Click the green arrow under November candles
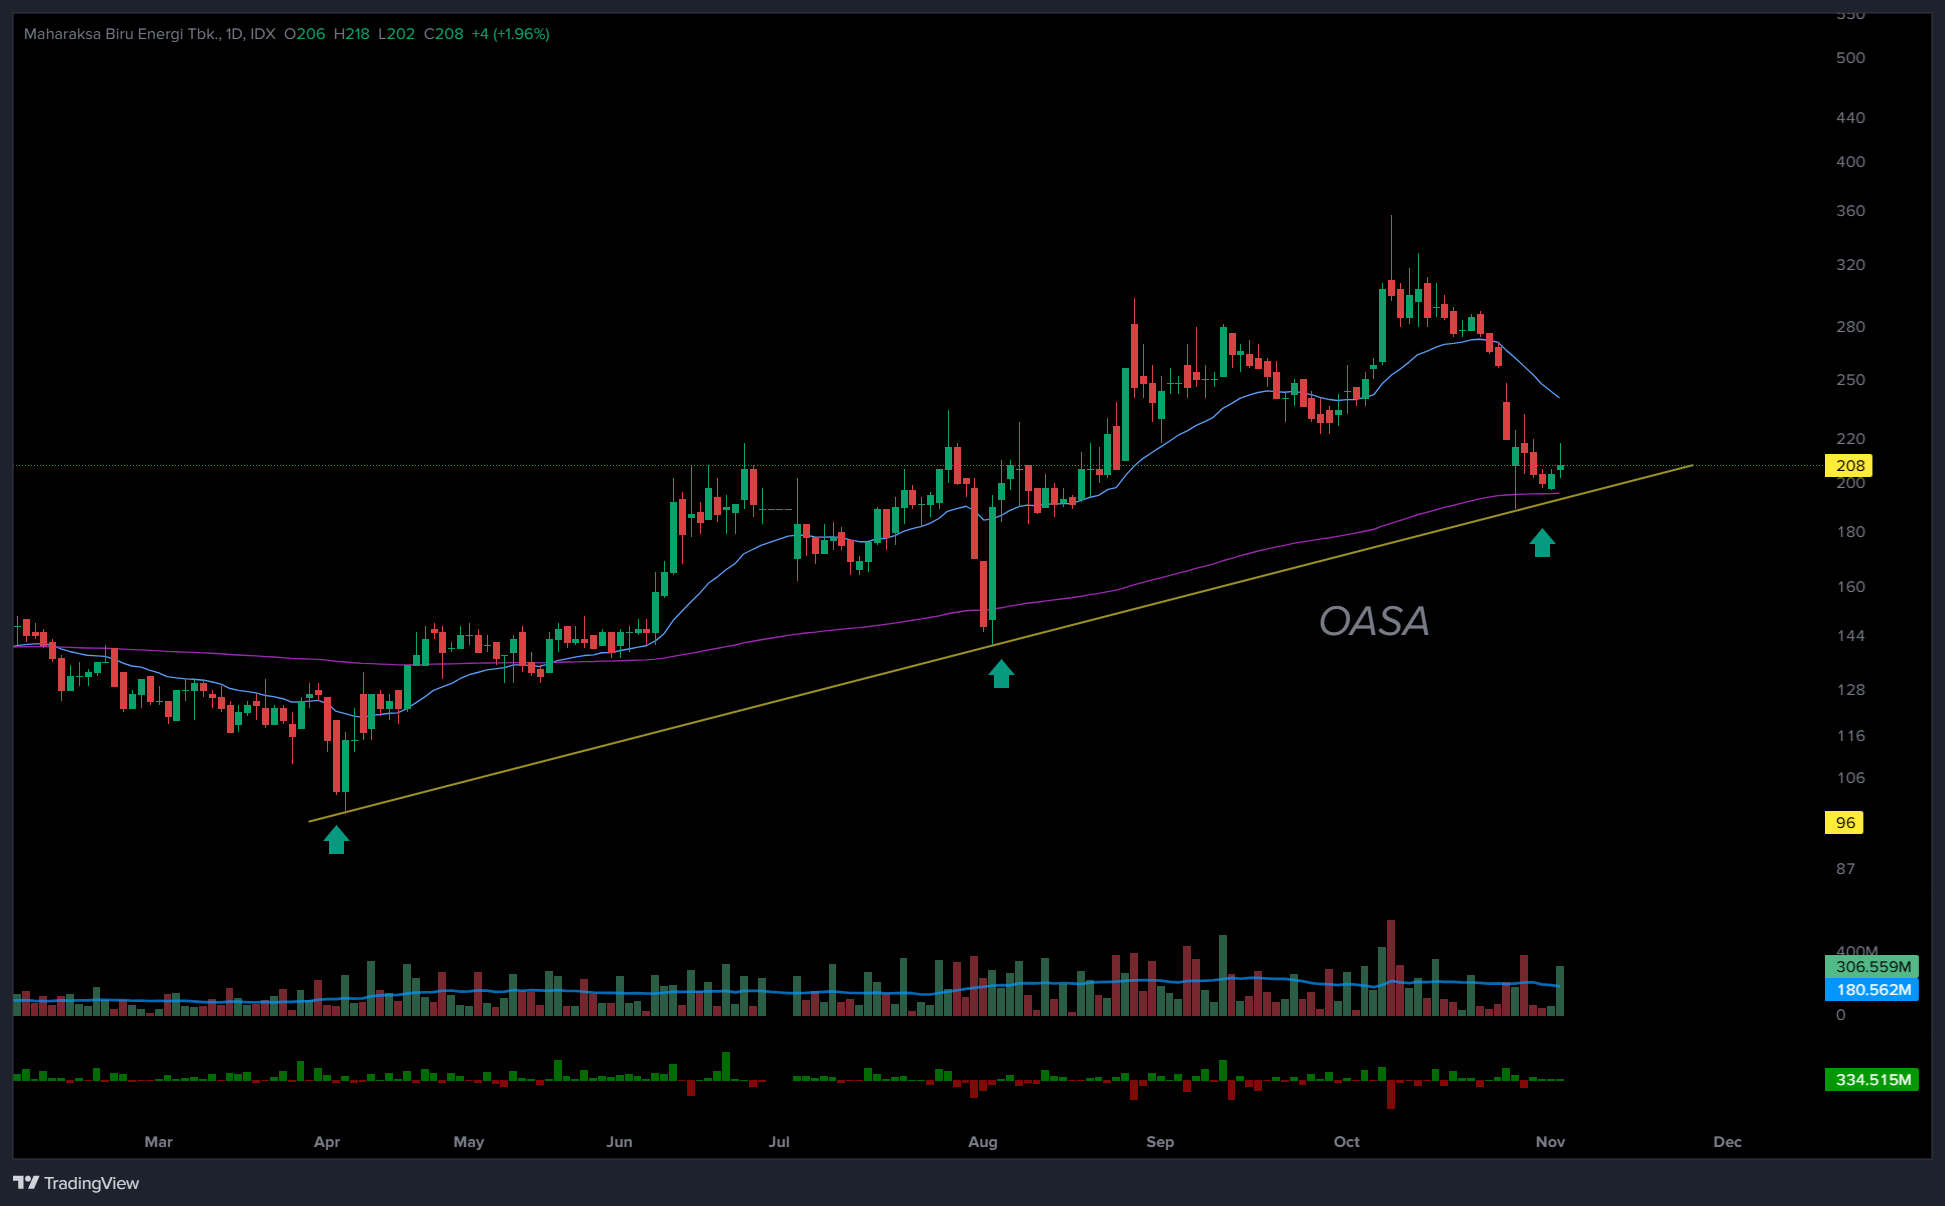Screen dimensions: 1945x1206 1542,543
